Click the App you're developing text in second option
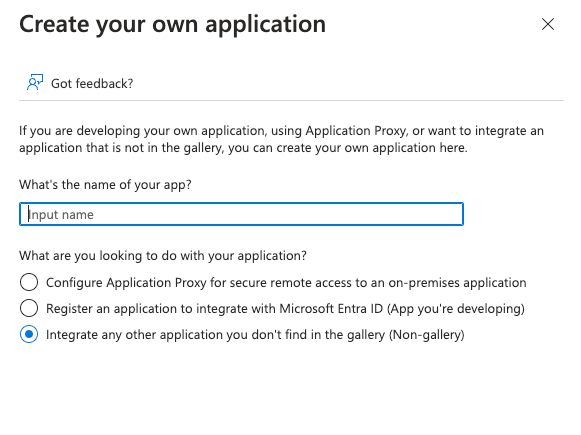Screen dimensions: 581x435 click(456, 309)
